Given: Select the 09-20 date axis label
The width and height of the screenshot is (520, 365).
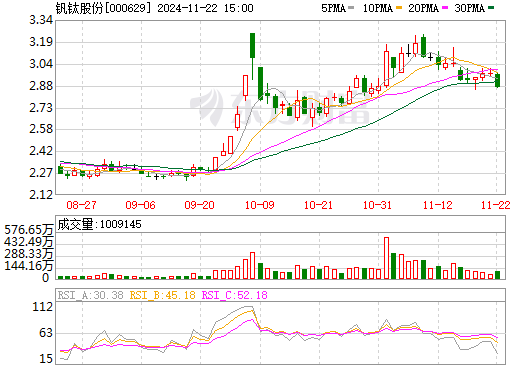Looking at the screenshot, I should point(200,205).
